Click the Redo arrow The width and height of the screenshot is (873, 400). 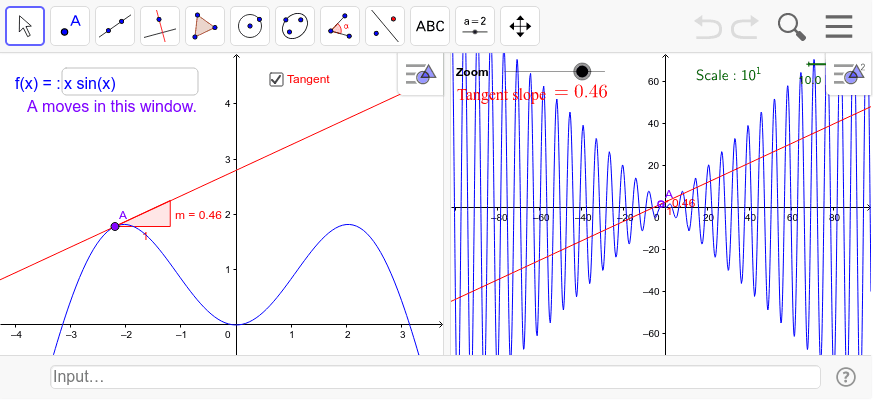pyautogui.click(x=745, y=26)
